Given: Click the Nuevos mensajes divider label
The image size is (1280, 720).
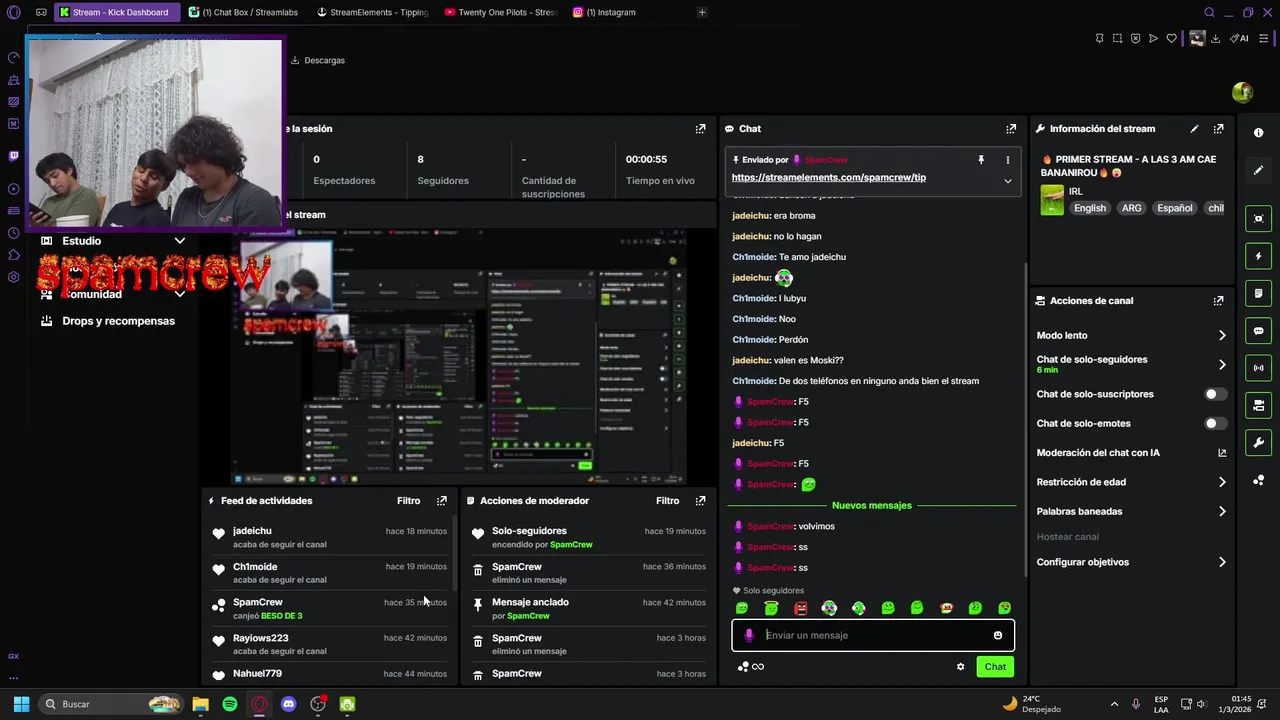Looking at the screenshot, I should [872, 506].
